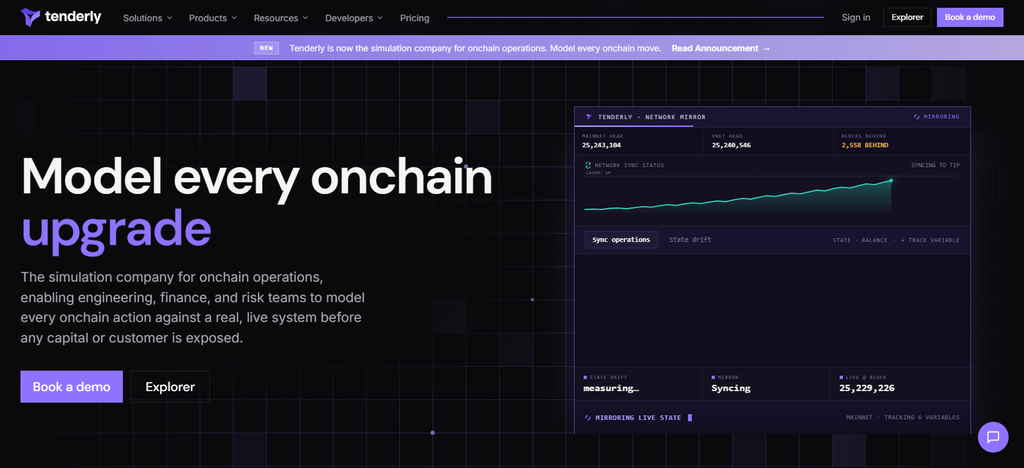Open the chat support bubble icon
Screen dimensions: 1024x468
tap(993, 437)
